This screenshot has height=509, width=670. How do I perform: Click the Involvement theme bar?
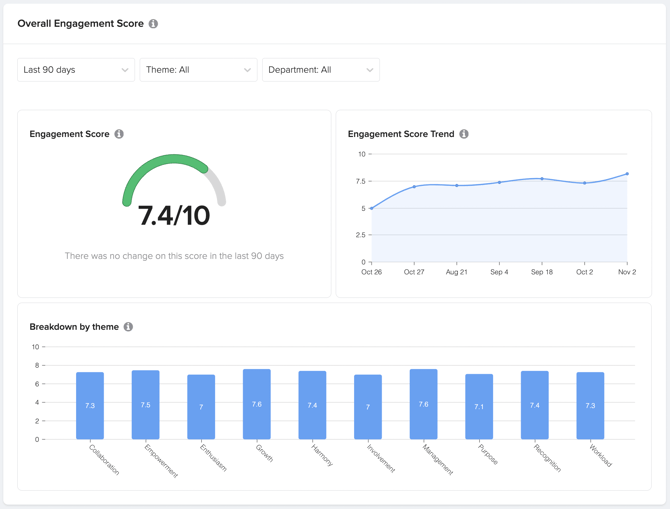click(x=368, y=407)
